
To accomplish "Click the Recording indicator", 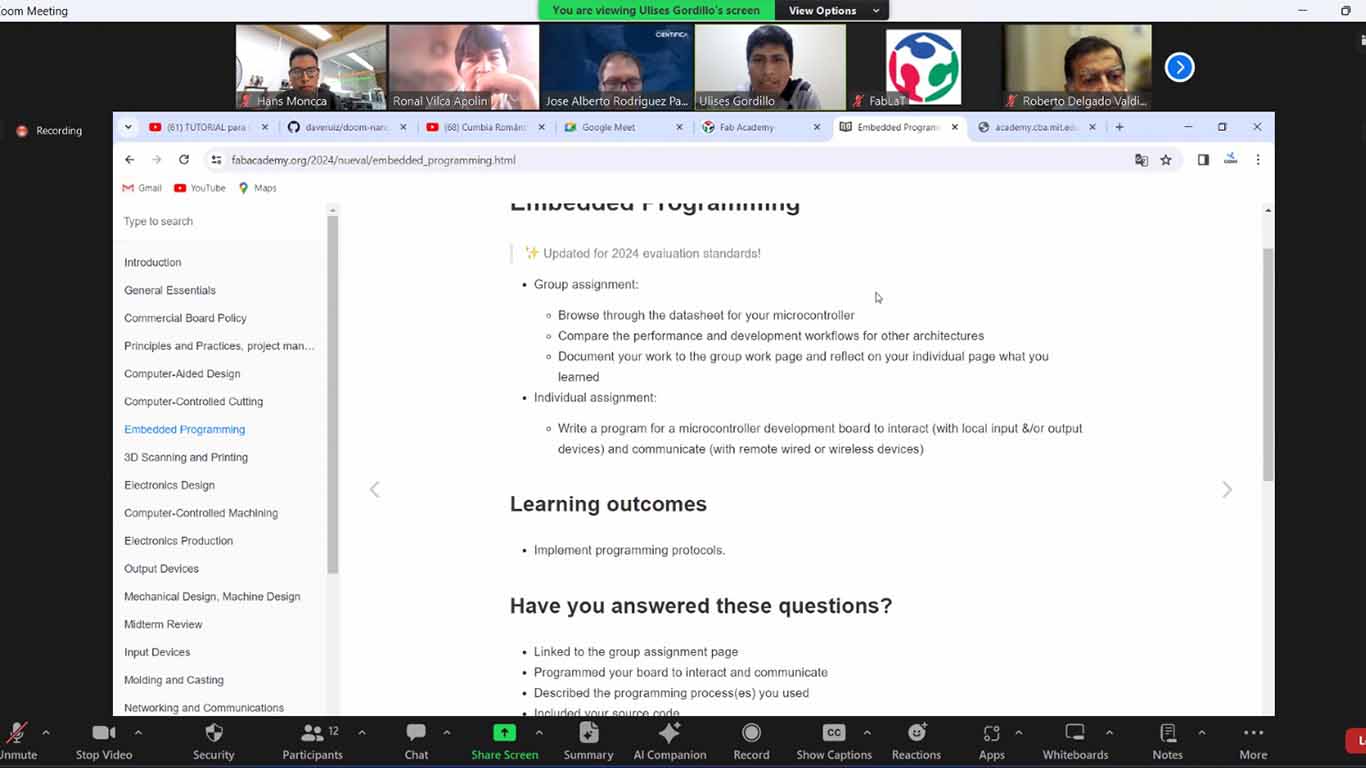I will pyautogui.click(x=49, y=130).
